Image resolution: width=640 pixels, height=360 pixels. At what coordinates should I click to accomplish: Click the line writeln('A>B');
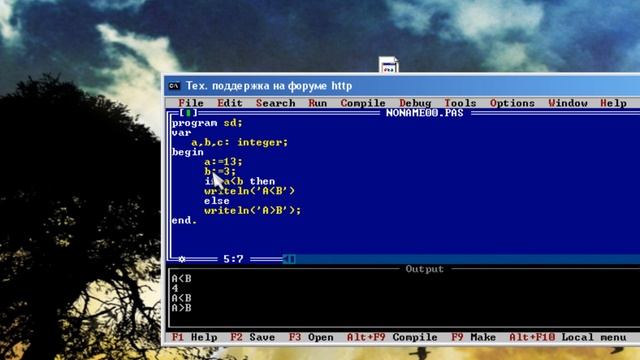pyautogui.click(x=252, y=211)
